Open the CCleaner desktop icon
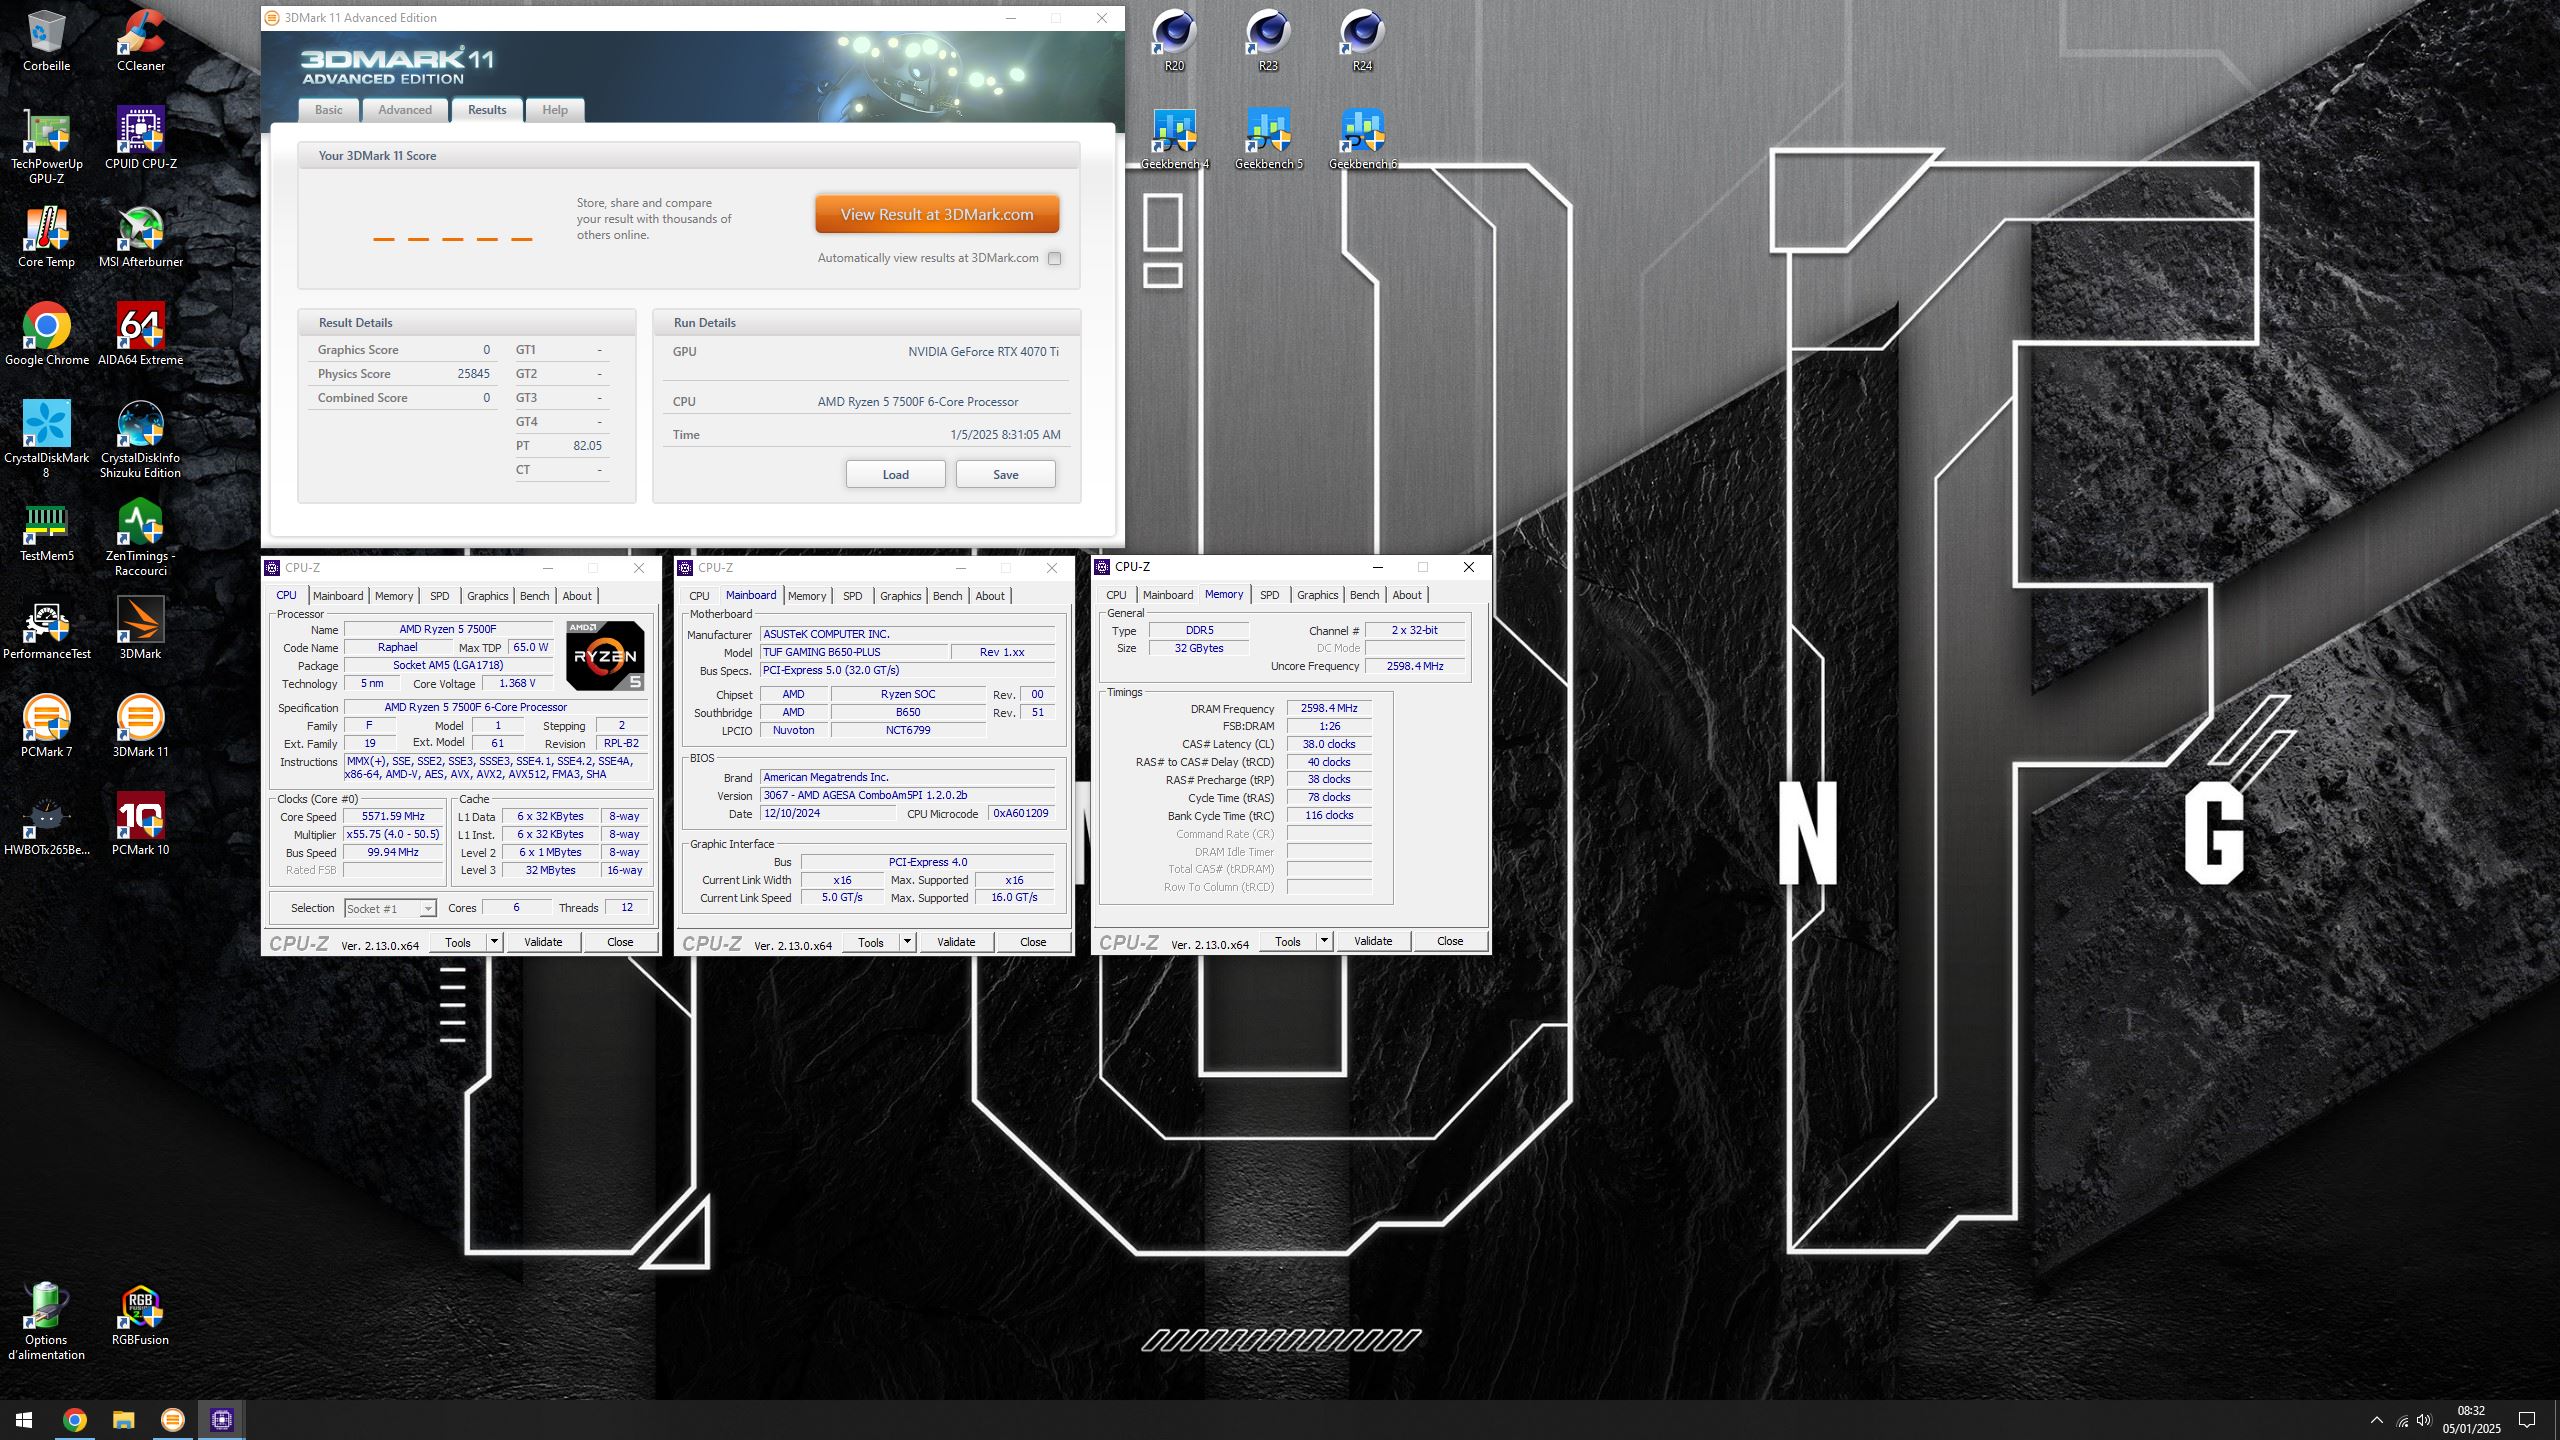 (x=141, y=42)
